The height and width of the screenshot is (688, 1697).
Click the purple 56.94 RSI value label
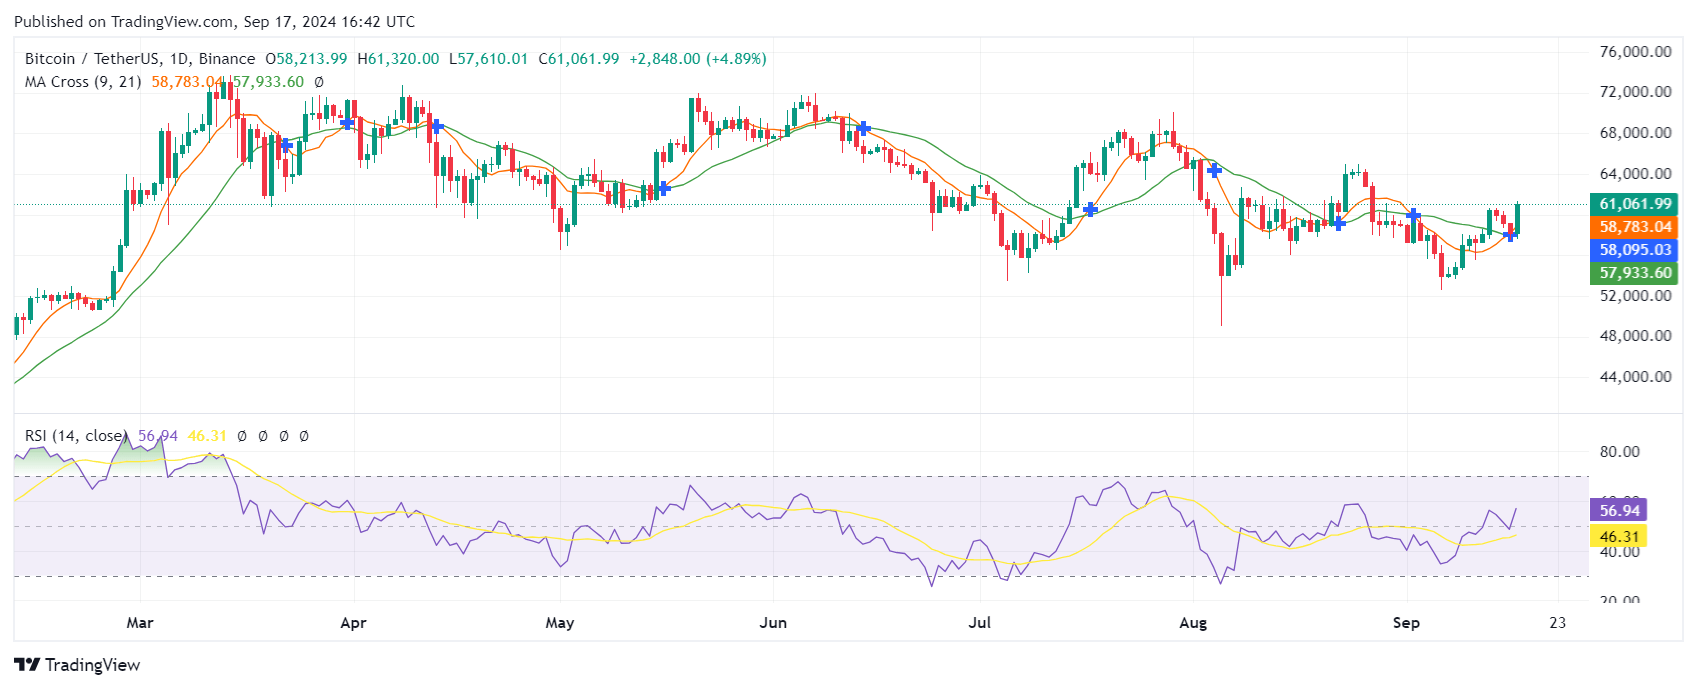[1619, 510]
